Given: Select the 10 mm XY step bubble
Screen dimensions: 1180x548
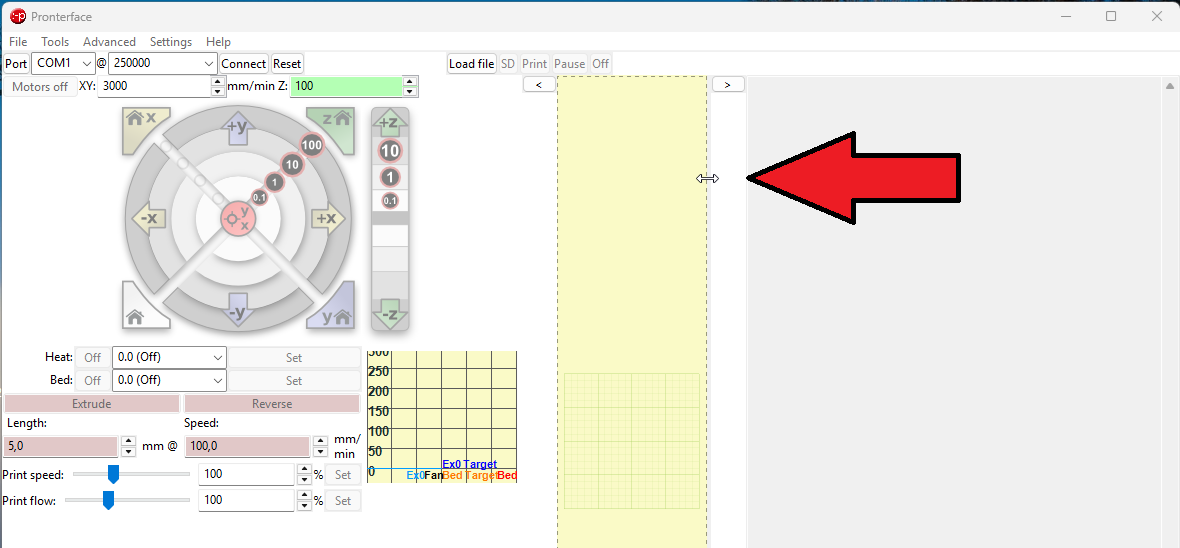Looking at the screenshot, I should pyautogui.click(x=293, y=164).
